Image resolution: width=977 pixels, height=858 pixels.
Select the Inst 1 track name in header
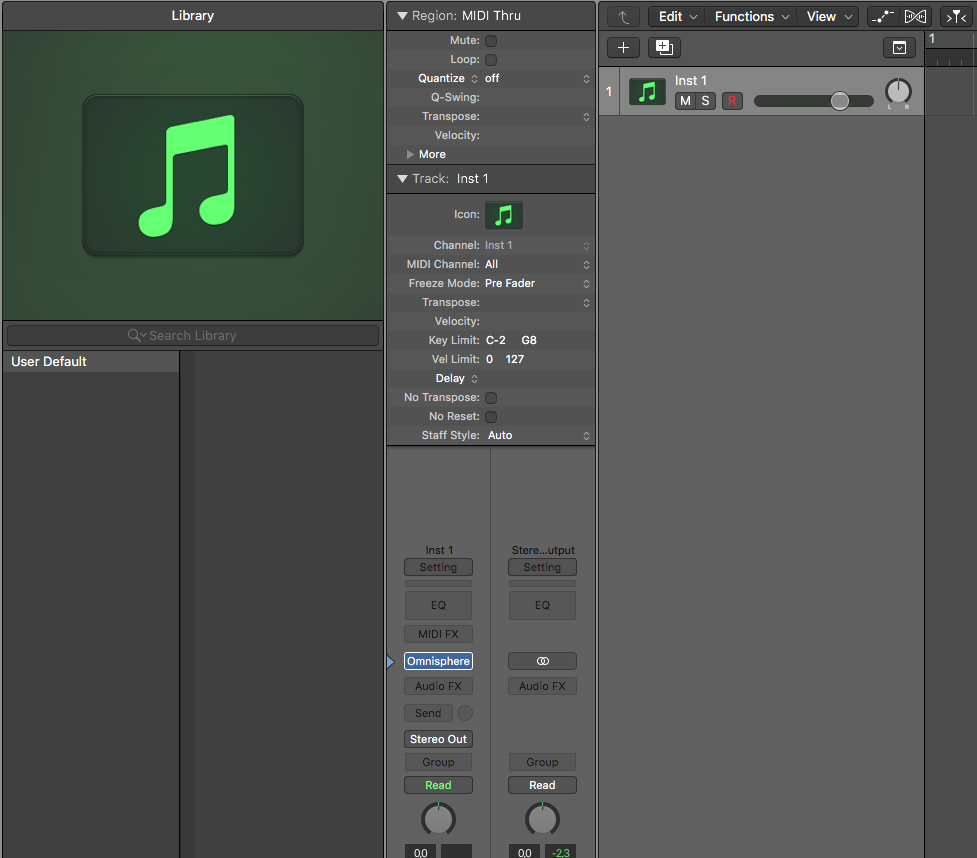pos(690,81)
